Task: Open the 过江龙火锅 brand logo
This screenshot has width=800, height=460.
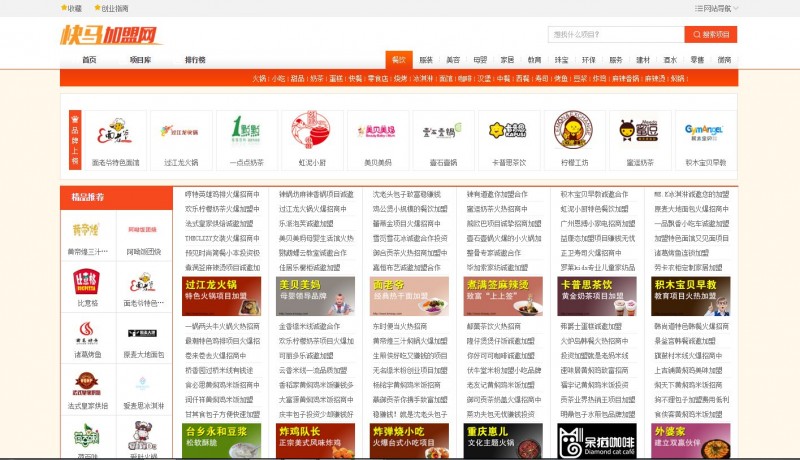Action: [x=181, y=132]
